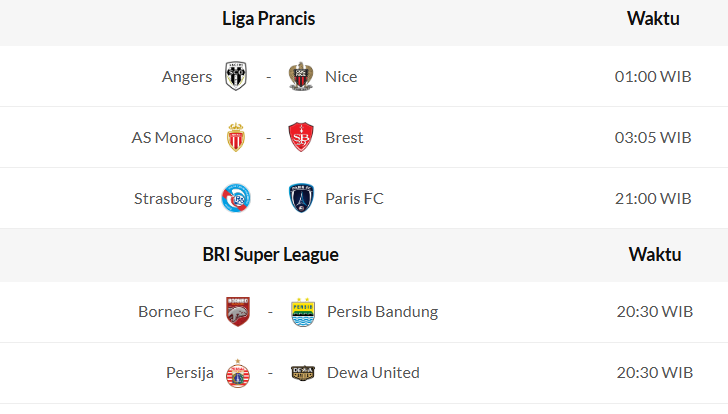Click the Nice club crest

pyautogui.click(x=301, y=76)
